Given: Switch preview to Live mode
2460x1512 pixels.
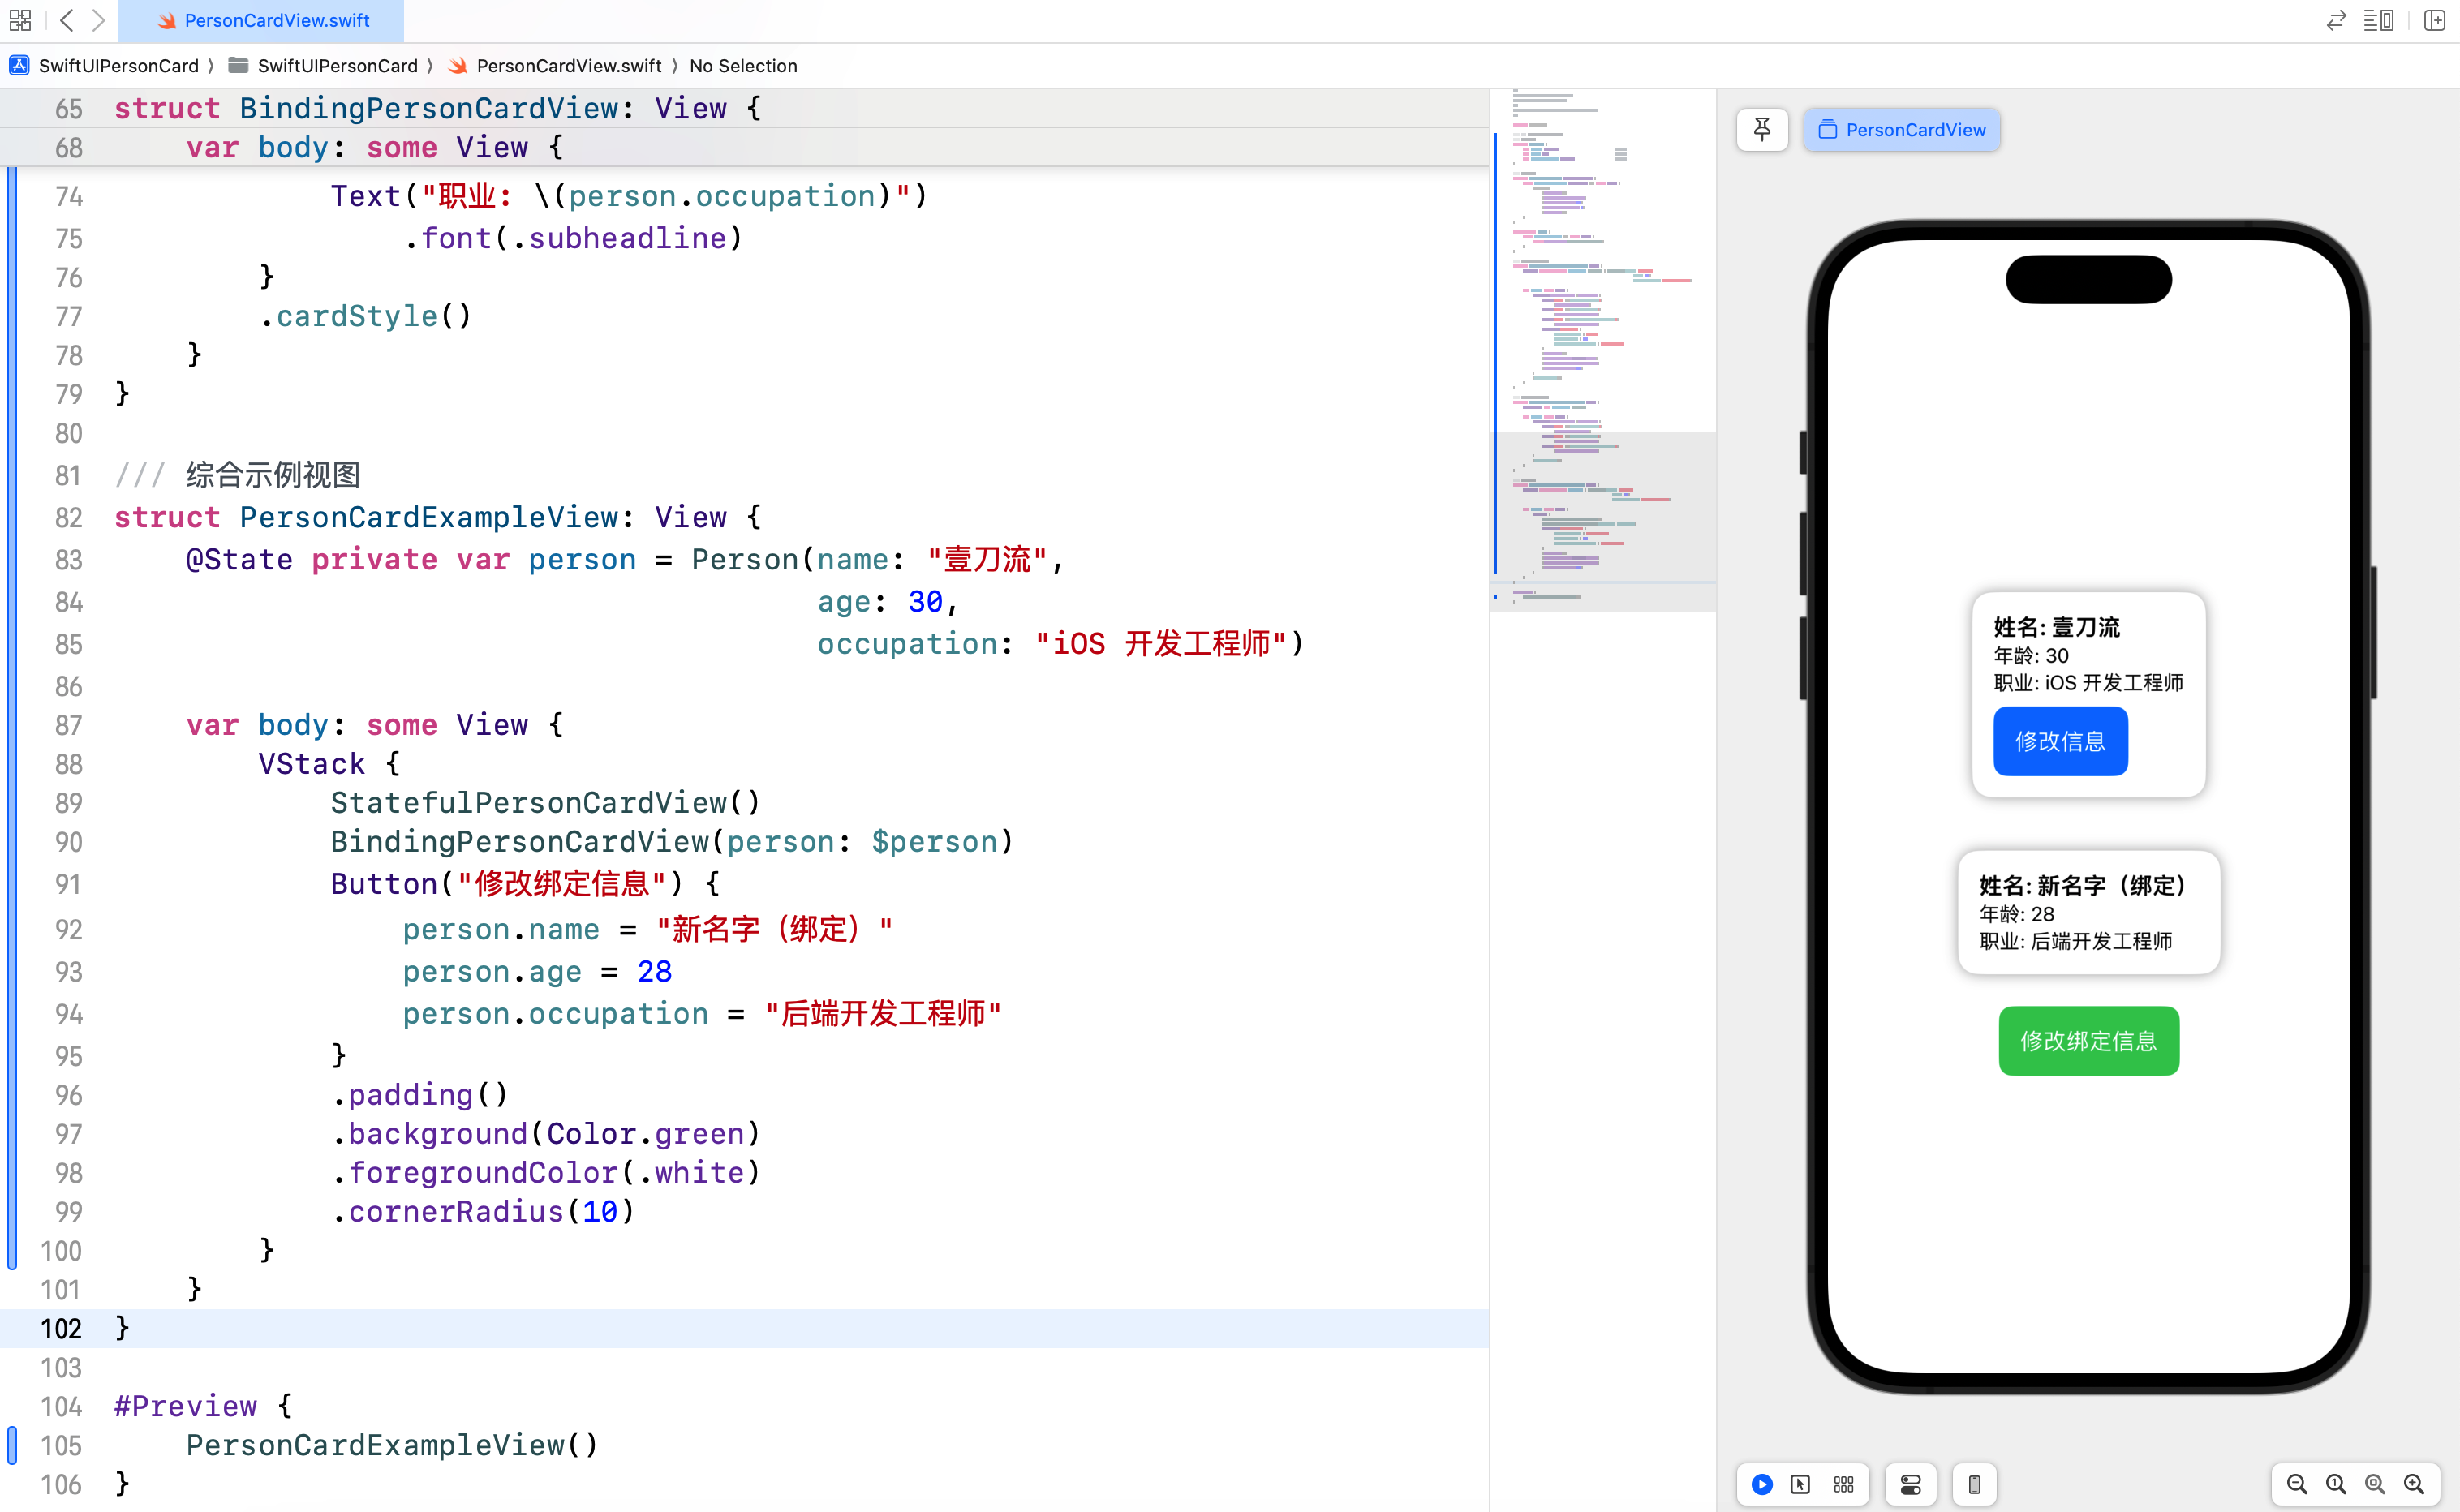Looking at the screenshot, I should [x=1762, y=1484].
